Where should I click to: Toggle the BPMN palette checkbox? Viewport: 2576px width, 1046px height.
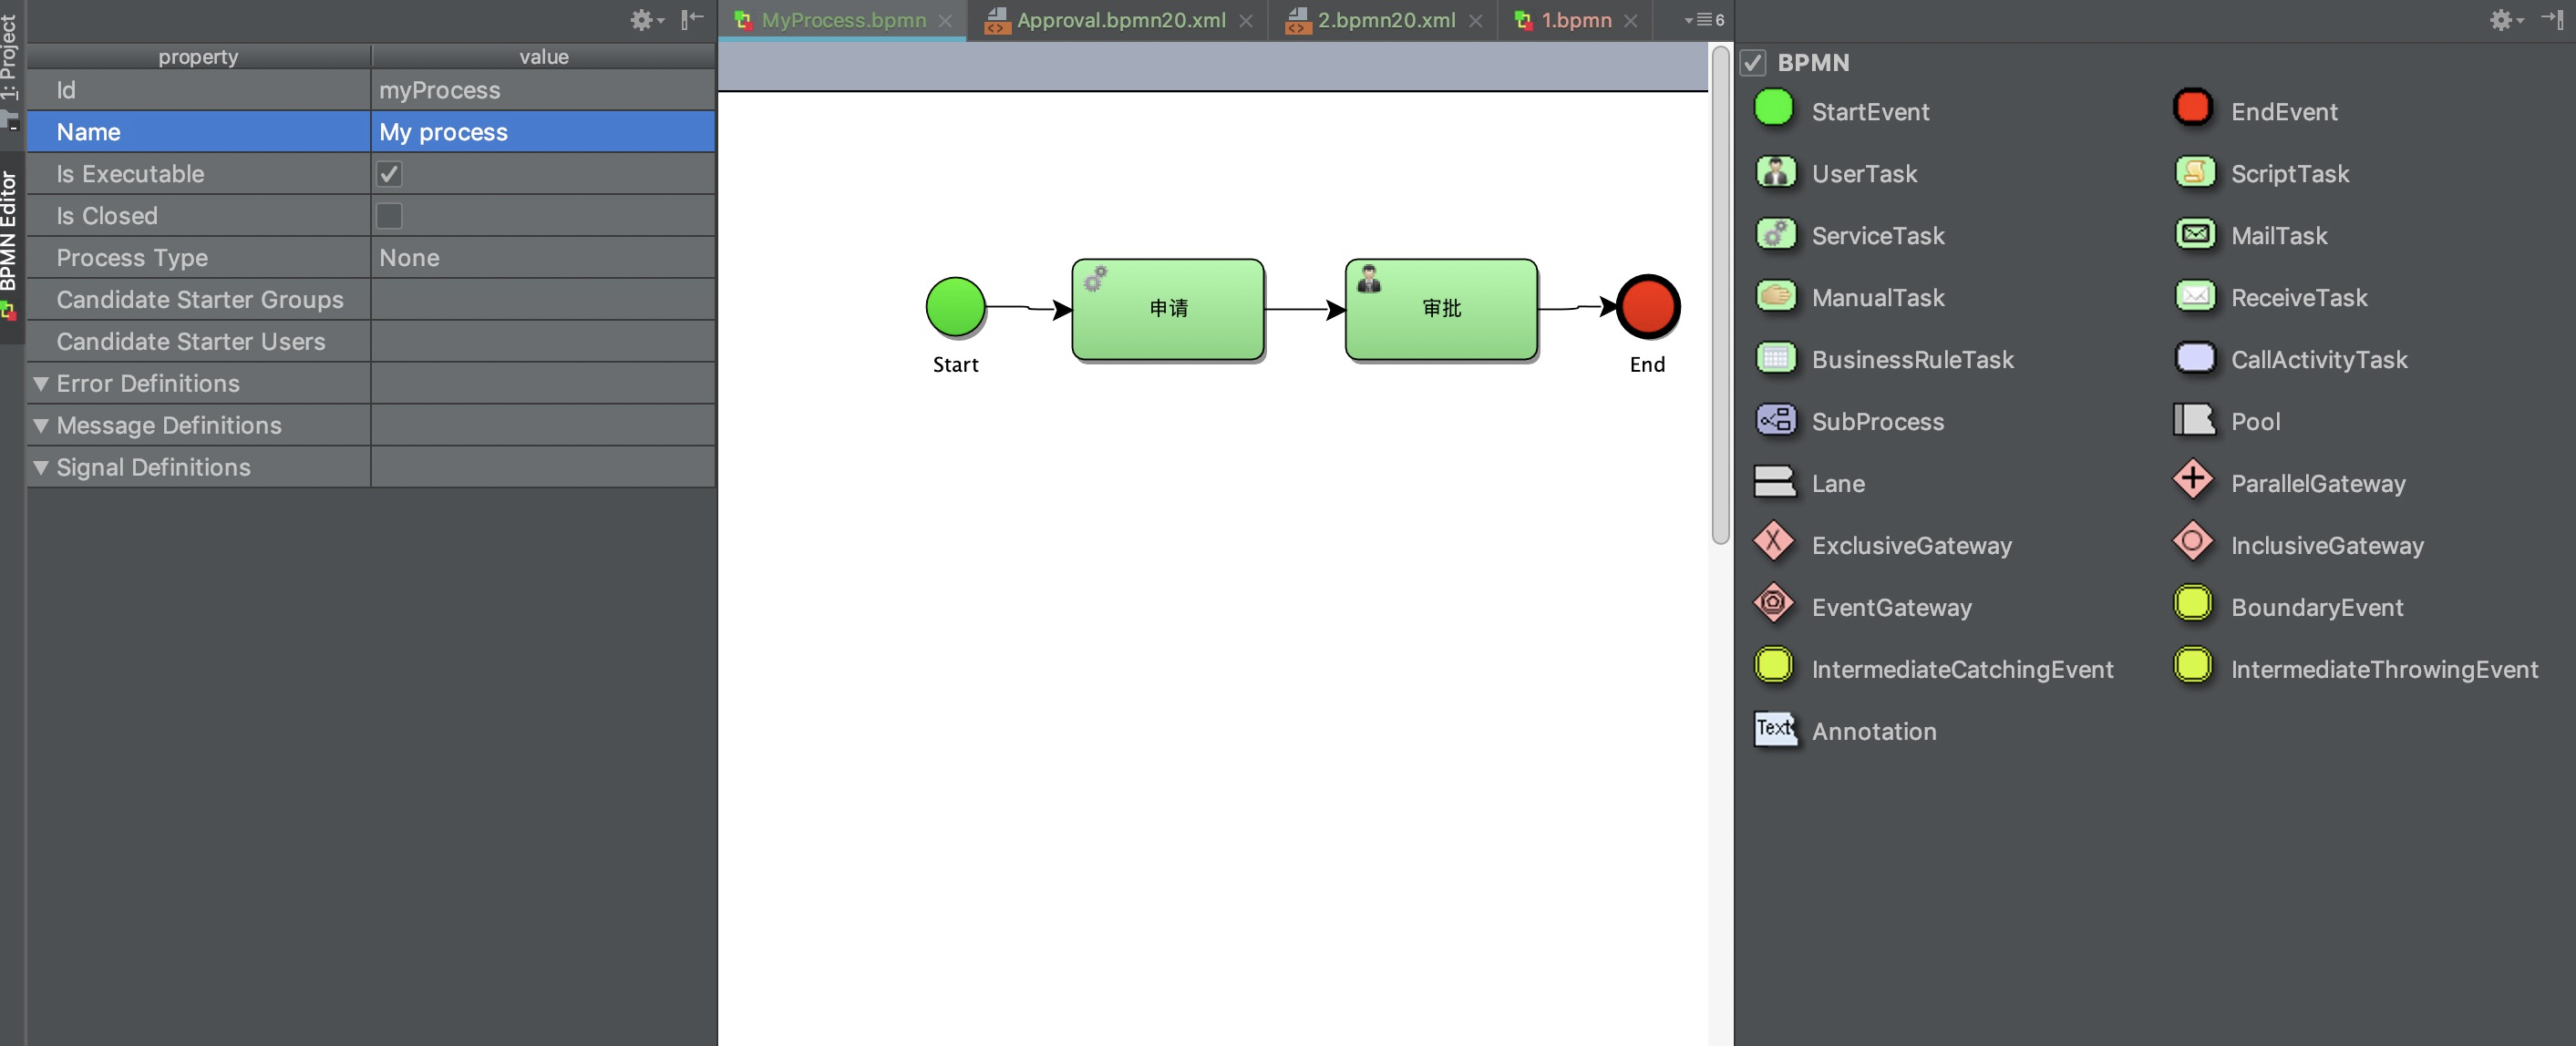coord(1753,62)
